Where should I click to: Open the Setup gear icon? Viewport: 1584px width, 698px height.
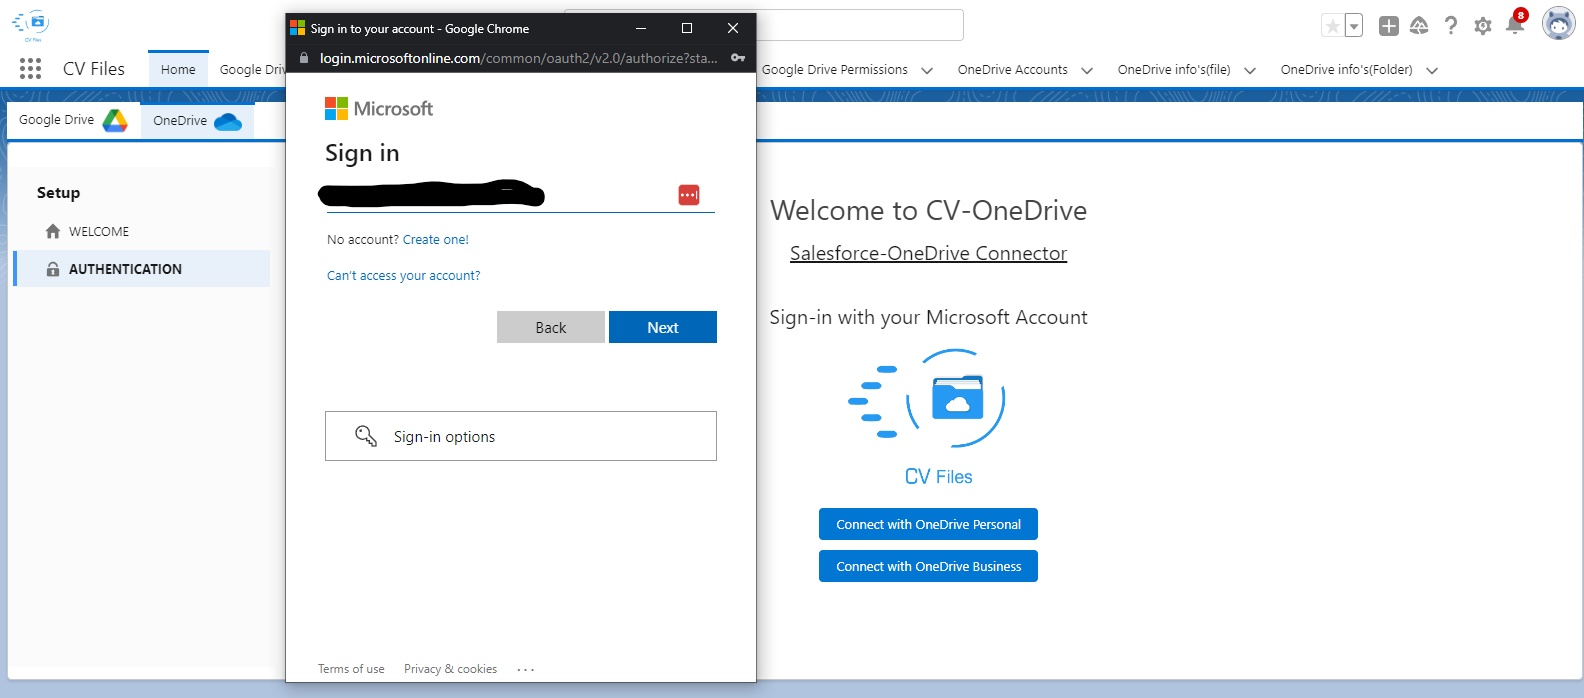click(x=1483, y=26)
